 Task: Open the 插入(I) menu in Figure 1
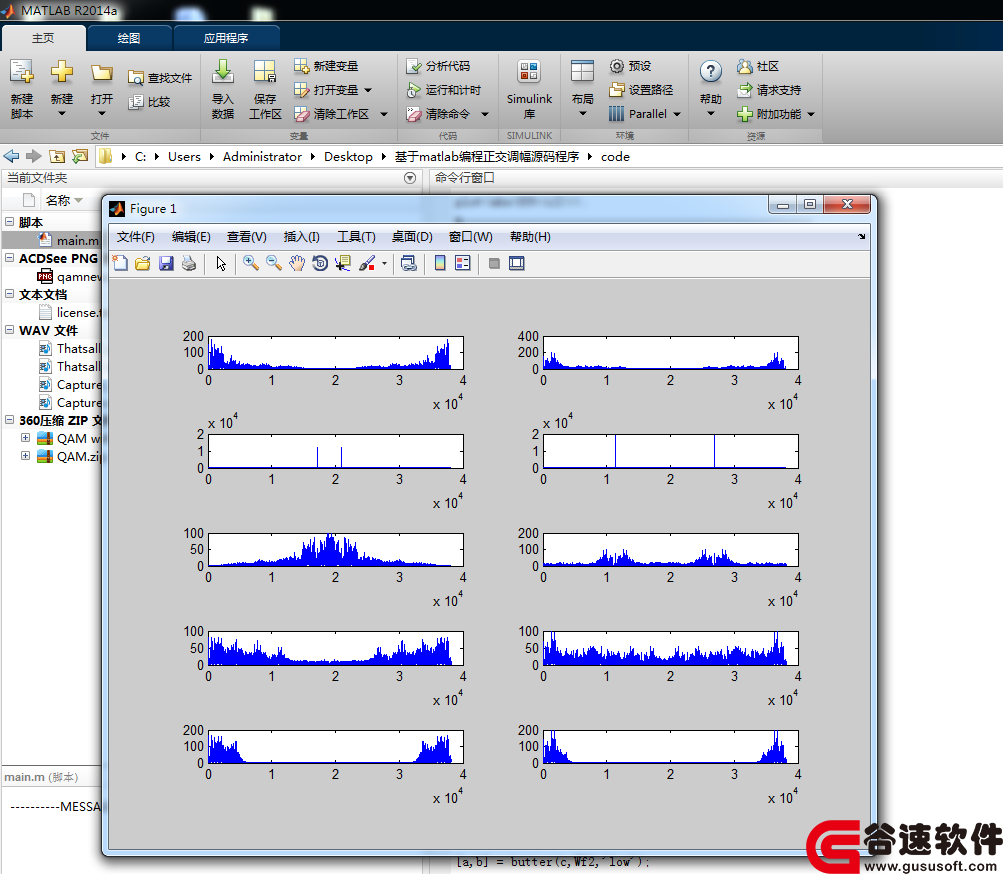tap(301, 237)
